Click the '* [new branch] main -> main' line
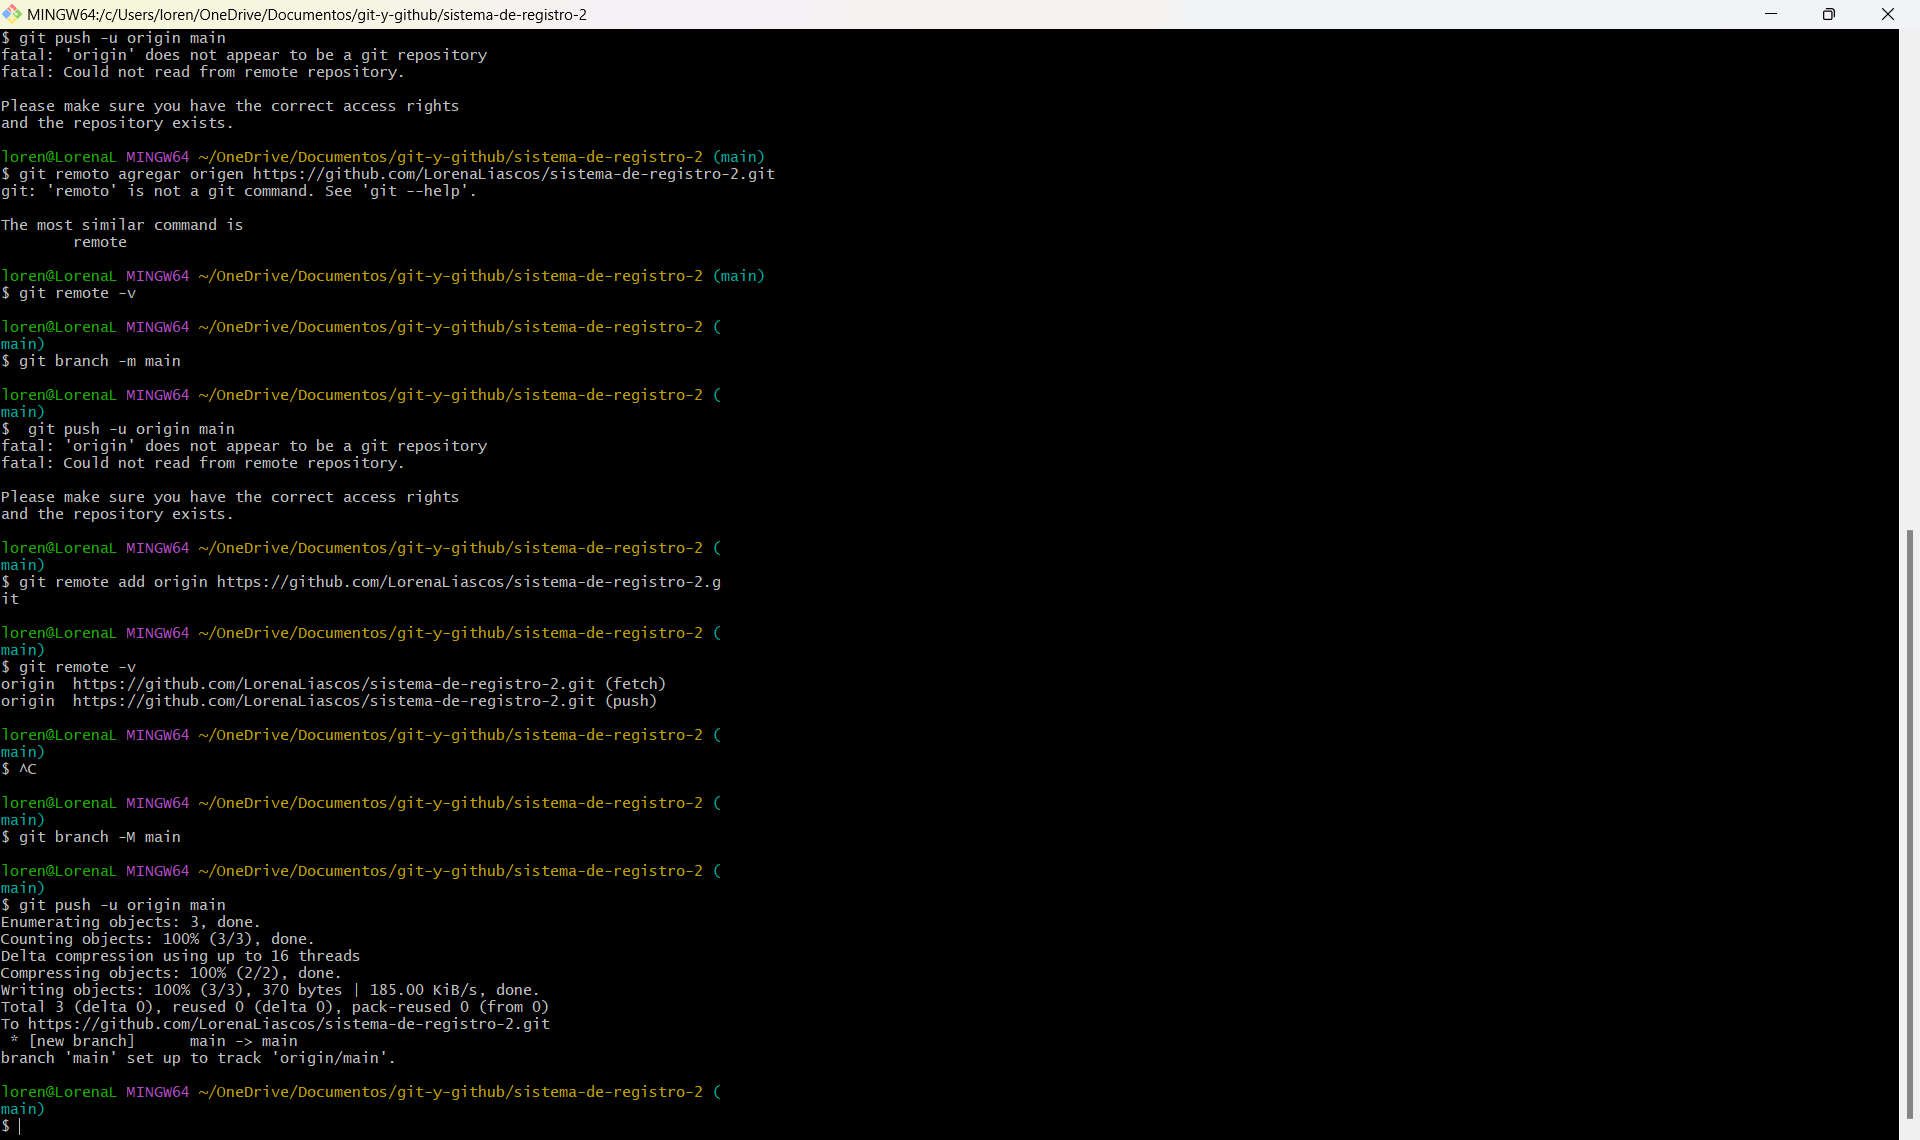The width and height of the screenshot is (1920, 1140). [x=153, y=1041]
